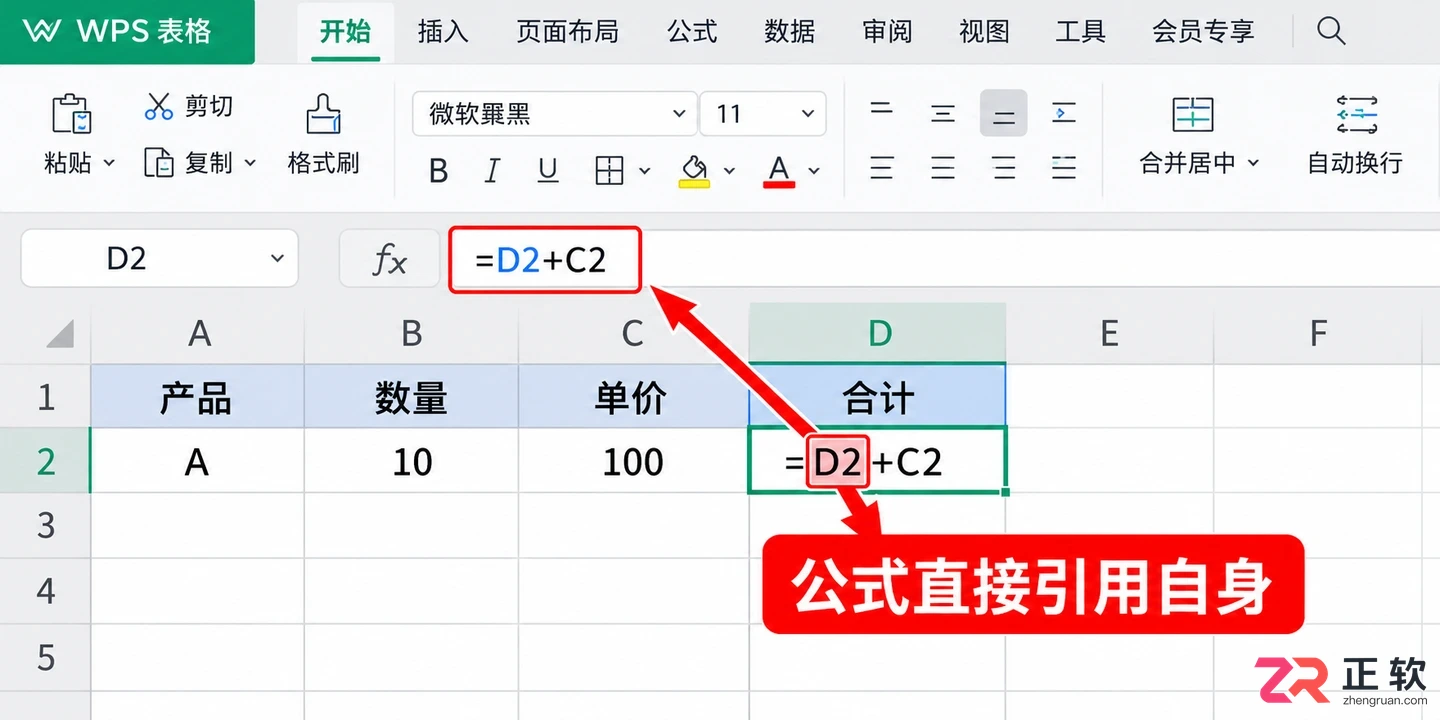Select row header 3
The height and width of the screenshot is (720, 1440).
tap(45, 525)
